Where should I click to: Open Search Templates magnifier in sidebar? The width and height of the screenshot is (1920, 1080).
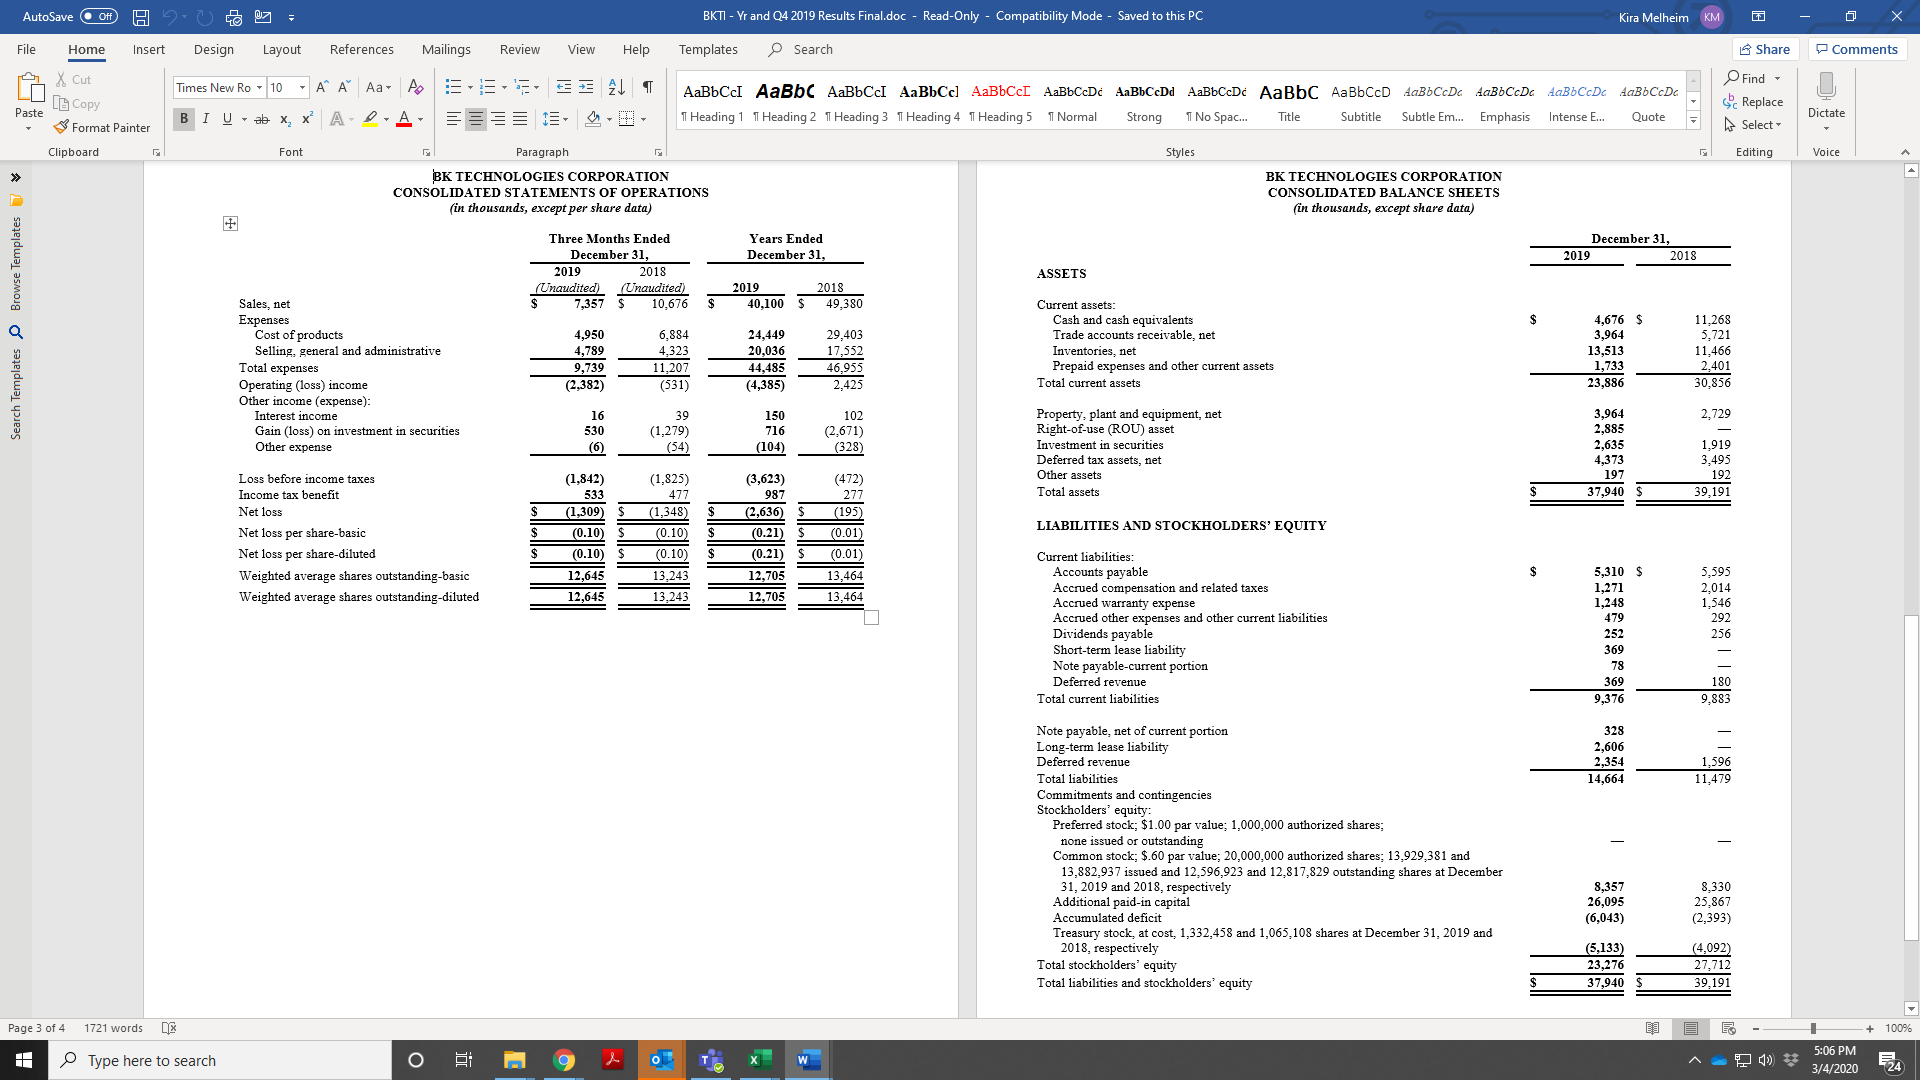[x=15, y=331]
